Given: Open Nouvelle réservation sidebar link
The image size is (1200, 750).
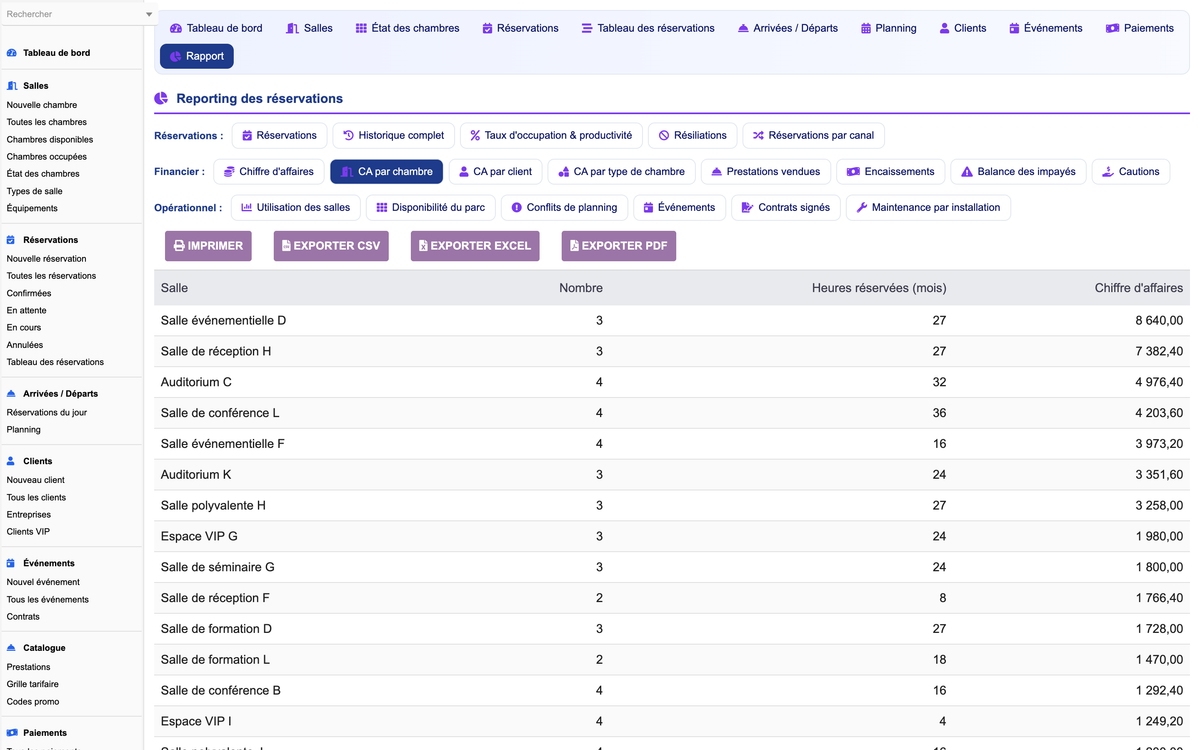Looking at the screenshot, I should (x=47, y=259).
